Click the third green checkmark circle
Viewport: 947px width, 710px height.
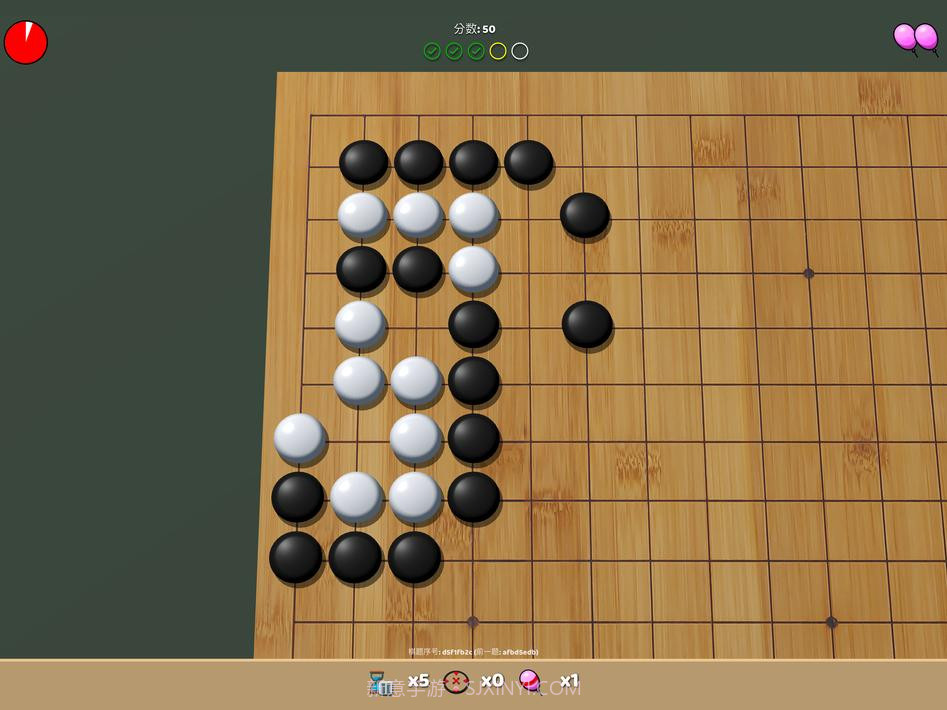(475, 51)
